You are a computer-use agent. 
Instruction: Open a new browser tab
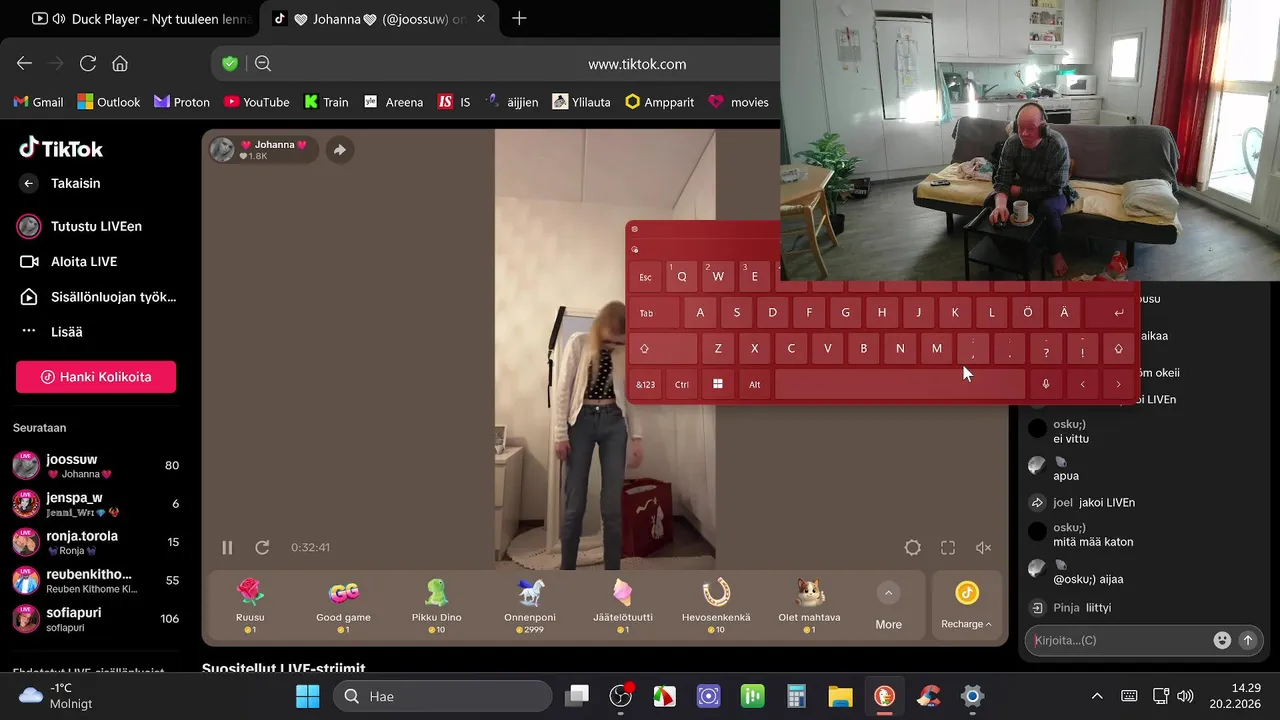[x=519, y=19]
